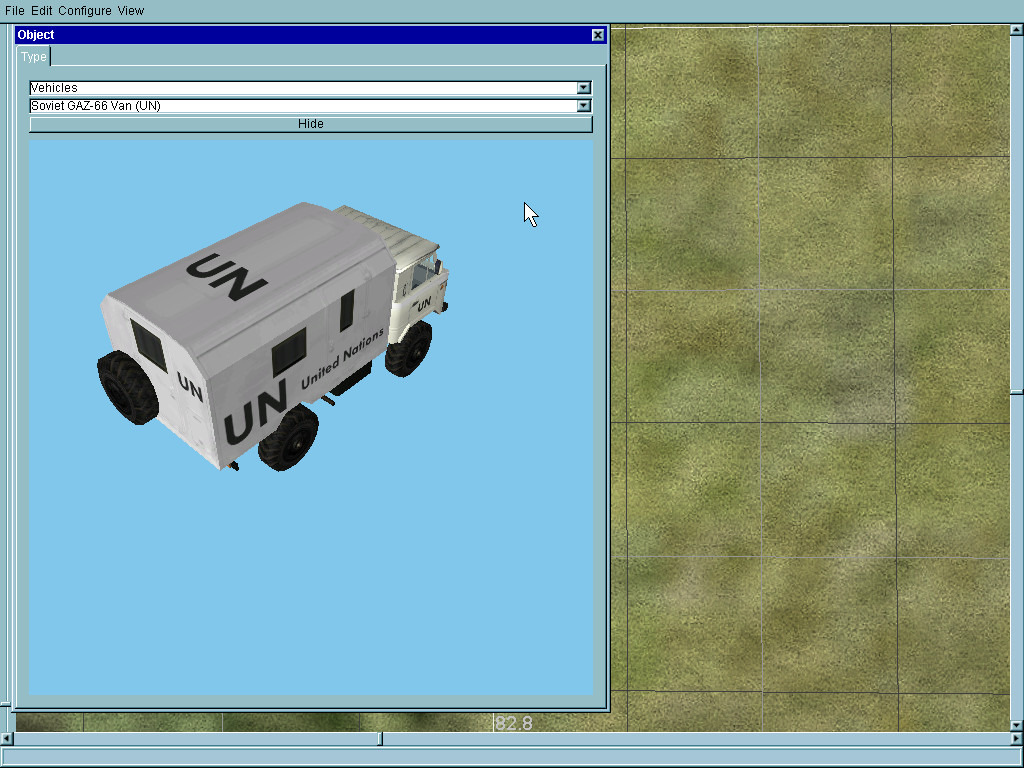Click the horizontal scrollbar right arrow
The height and width of the screenshot is (768, 1024).
[x=1017, y=739]
